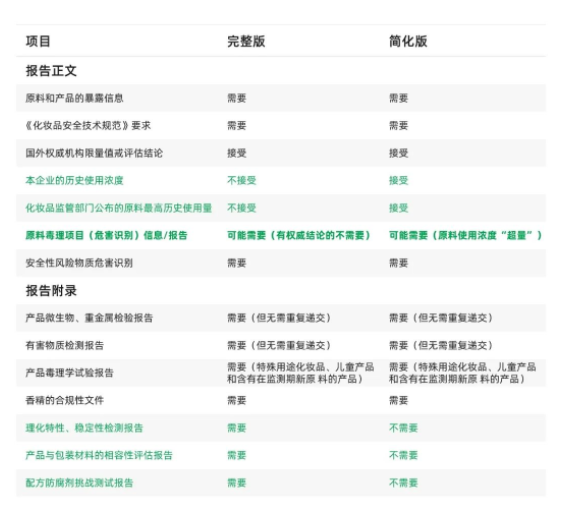
Task: Click the green row label 理化特性、稳定性检测报告
Action: coord(84,428)
